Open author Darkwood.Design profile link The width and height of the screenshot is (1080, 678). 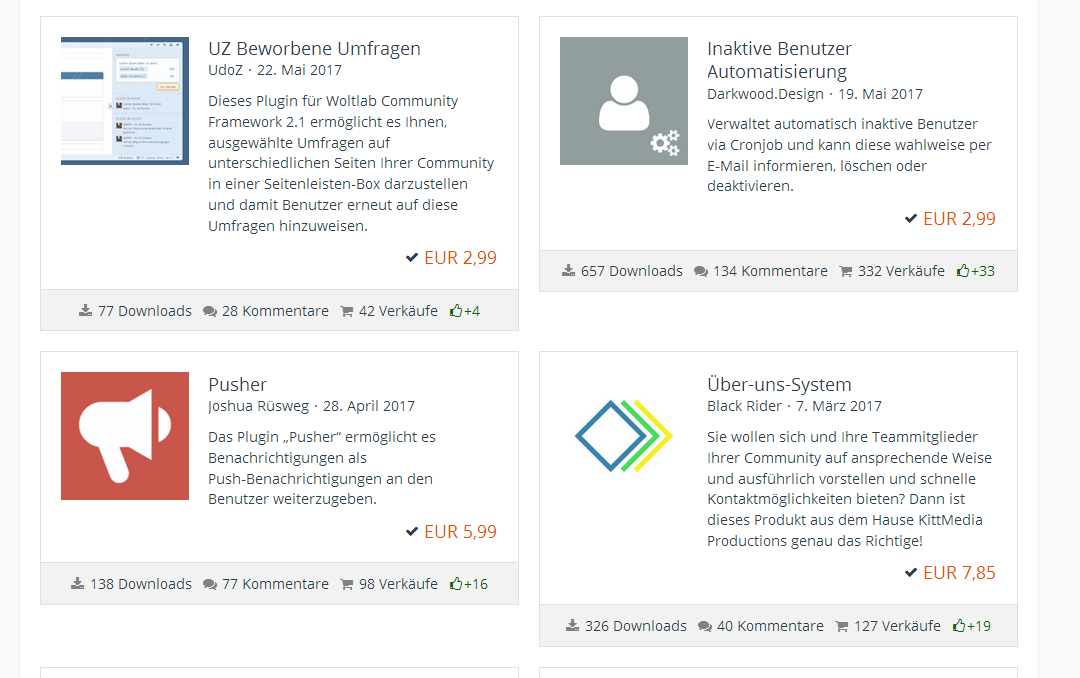click(x=765, y=94)
